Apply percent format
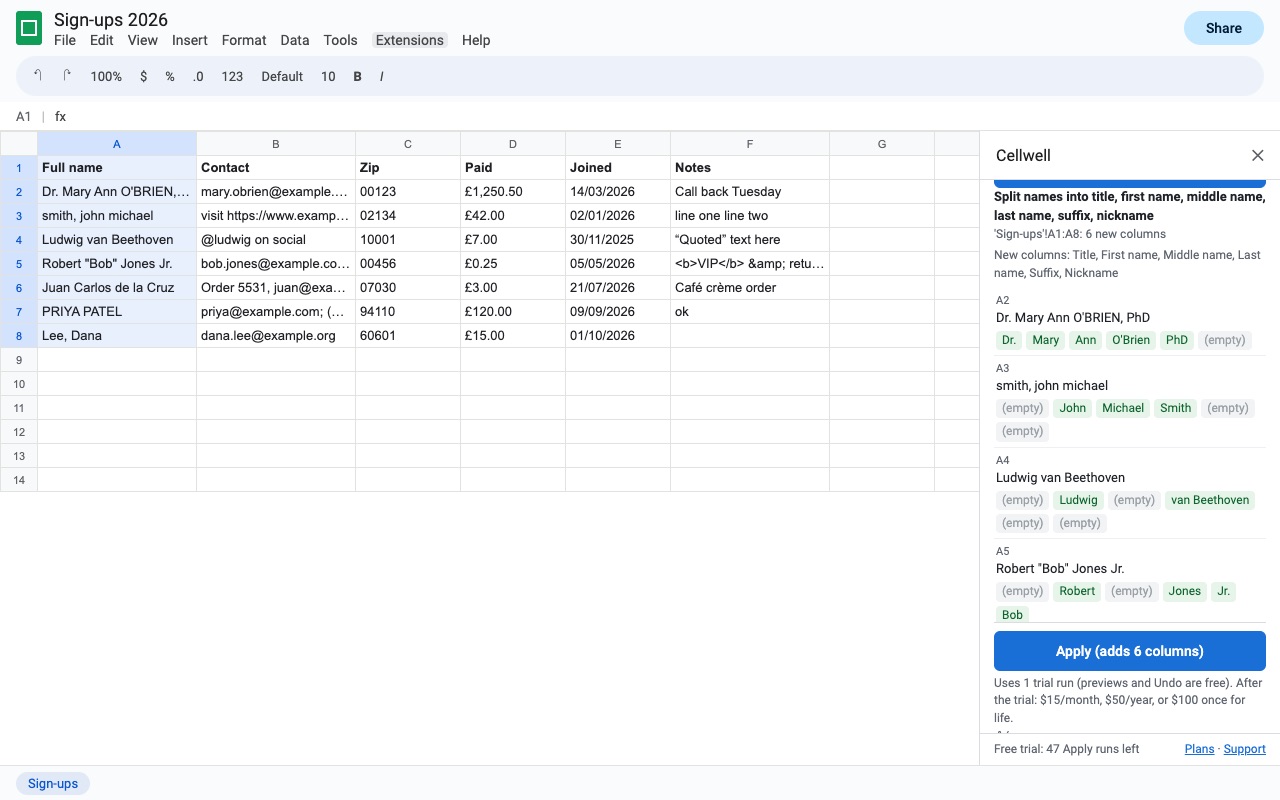The height and width of the screenshot is (800, 1280). tap(170, 76)
